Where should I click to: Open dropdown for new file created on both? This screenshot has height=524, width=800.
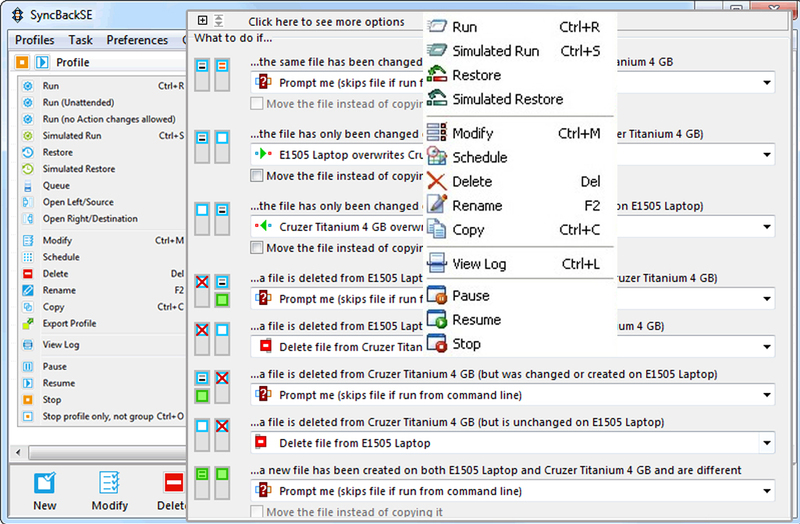pos(767,491)
